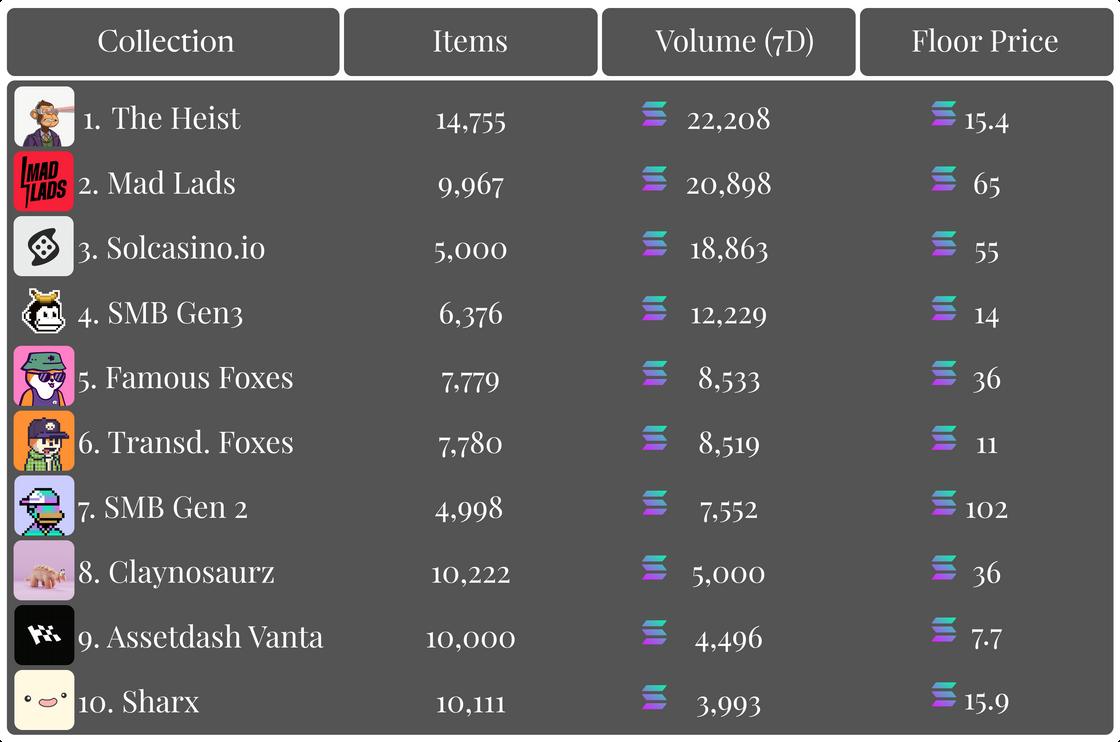Open the Claynosaurz collection link

[x=191, y=573]
